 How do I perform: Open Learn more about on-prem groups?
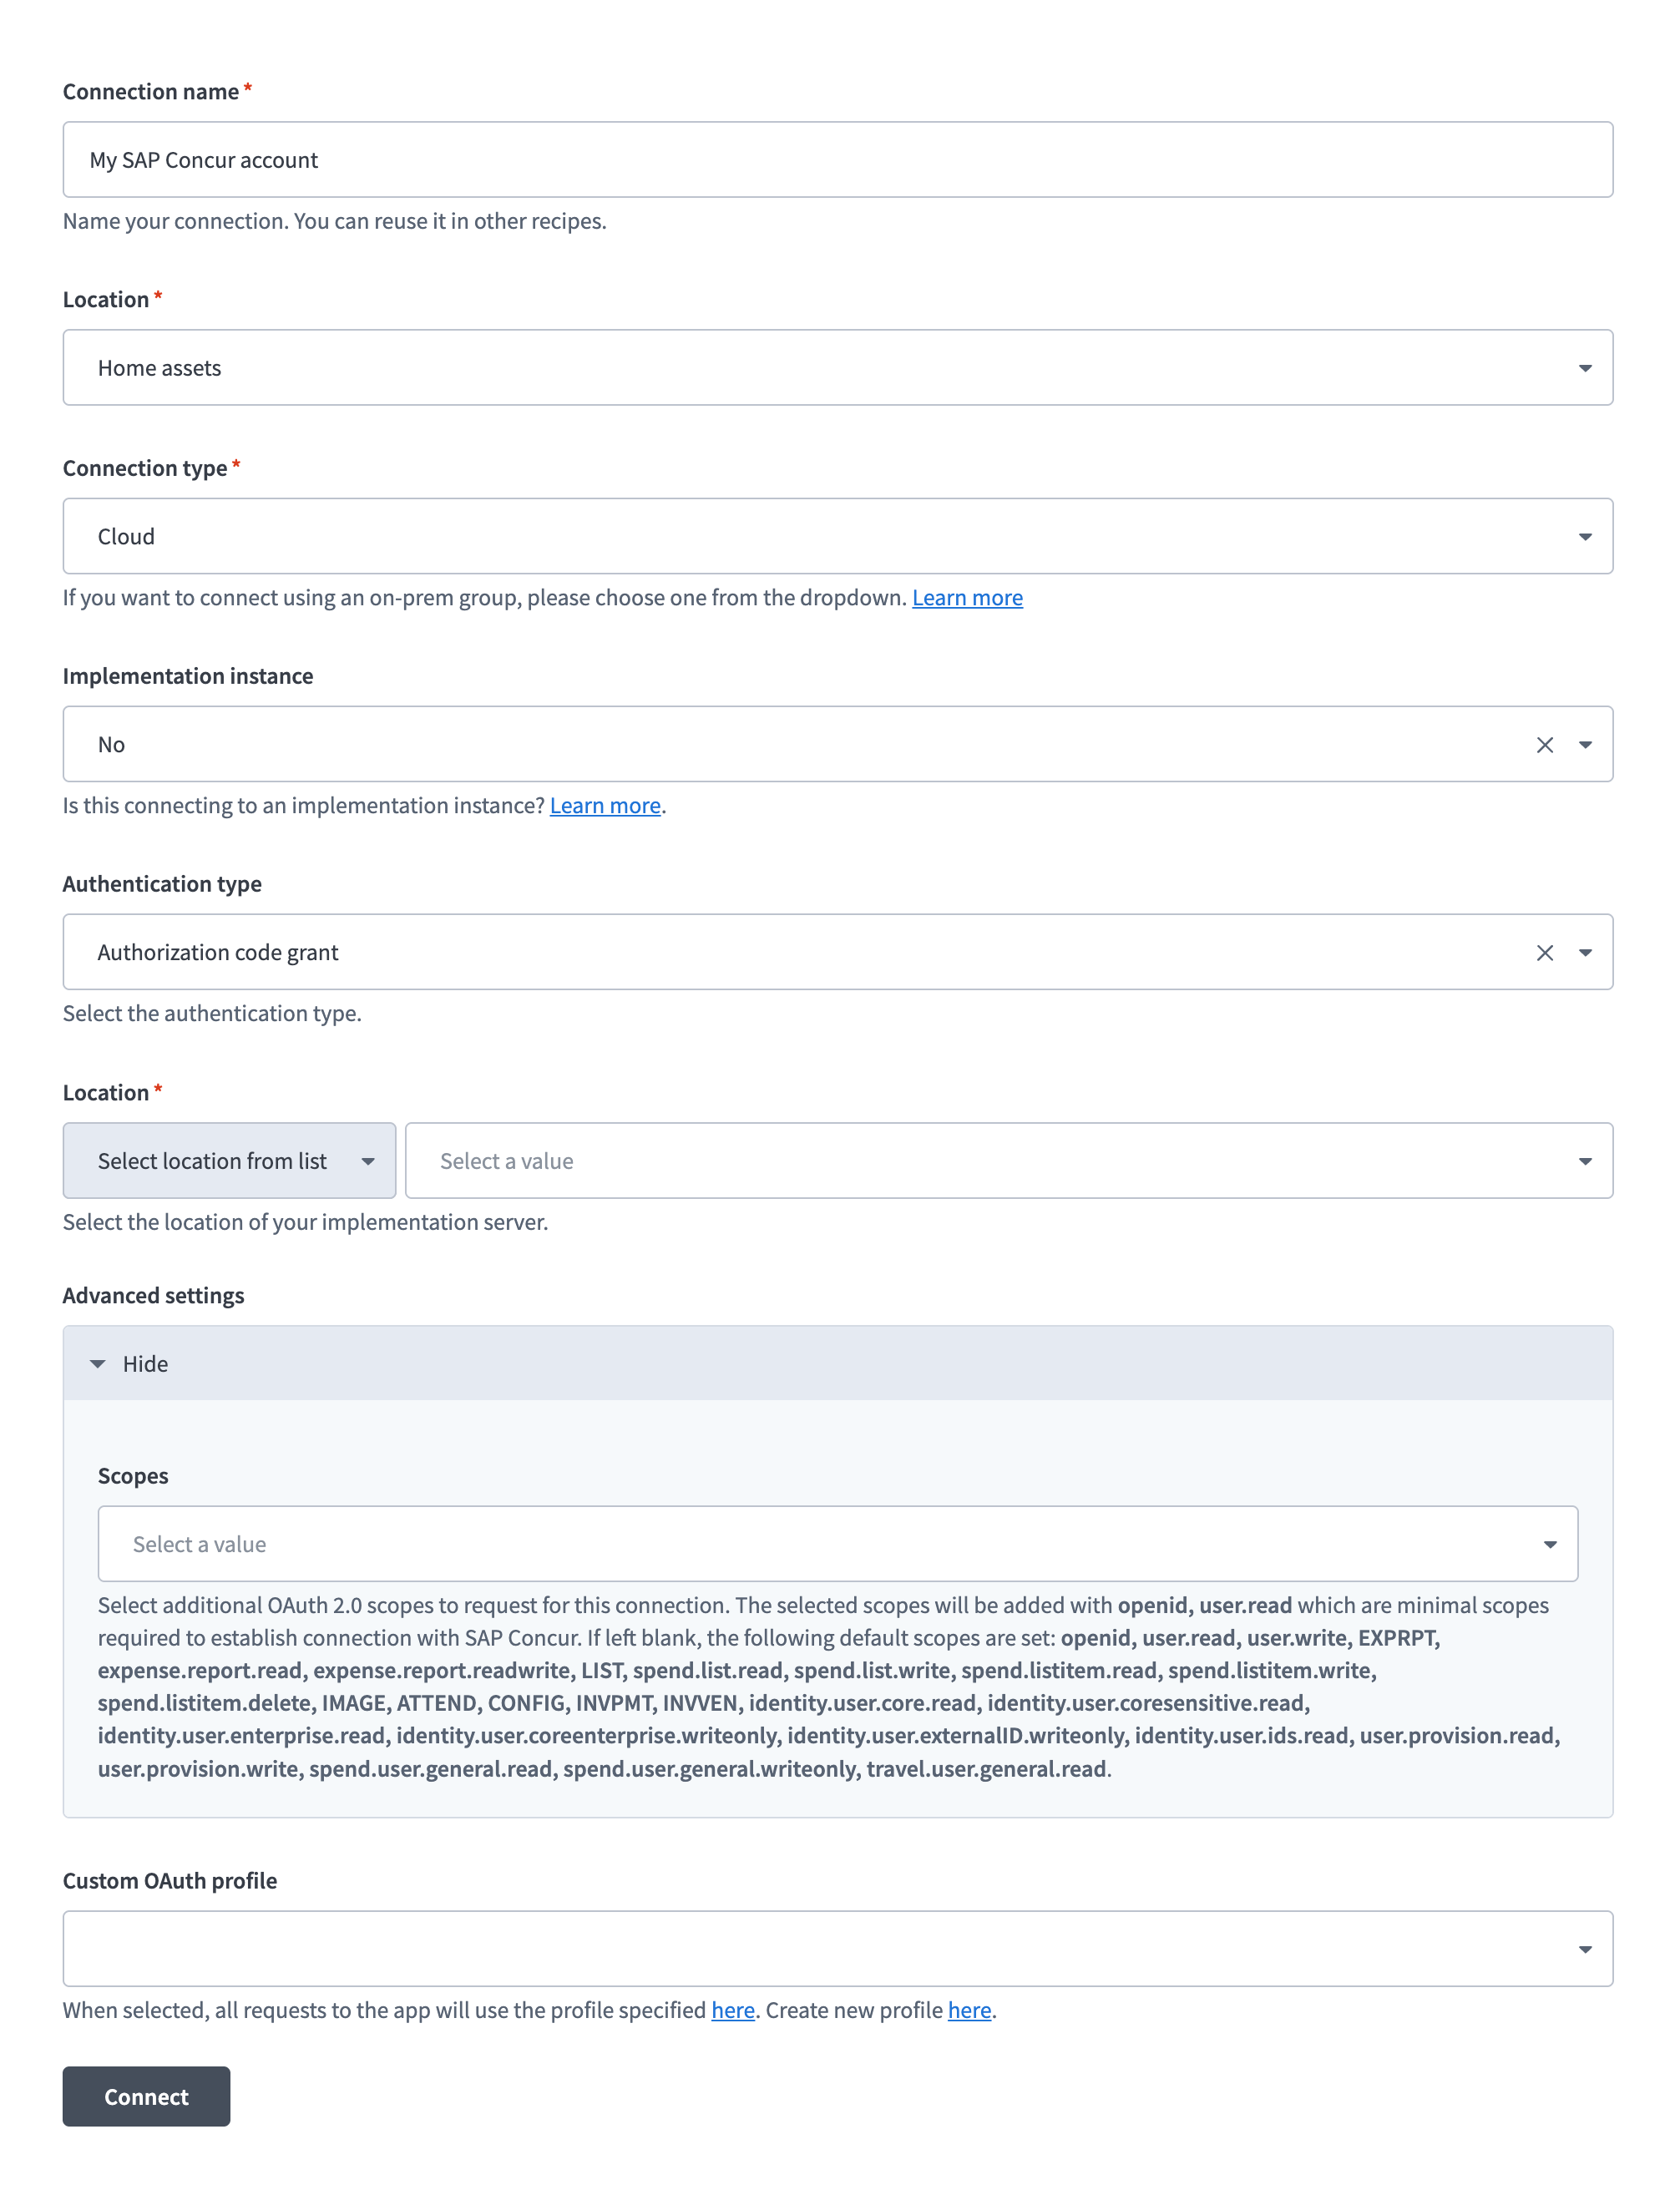pos(967,597)
